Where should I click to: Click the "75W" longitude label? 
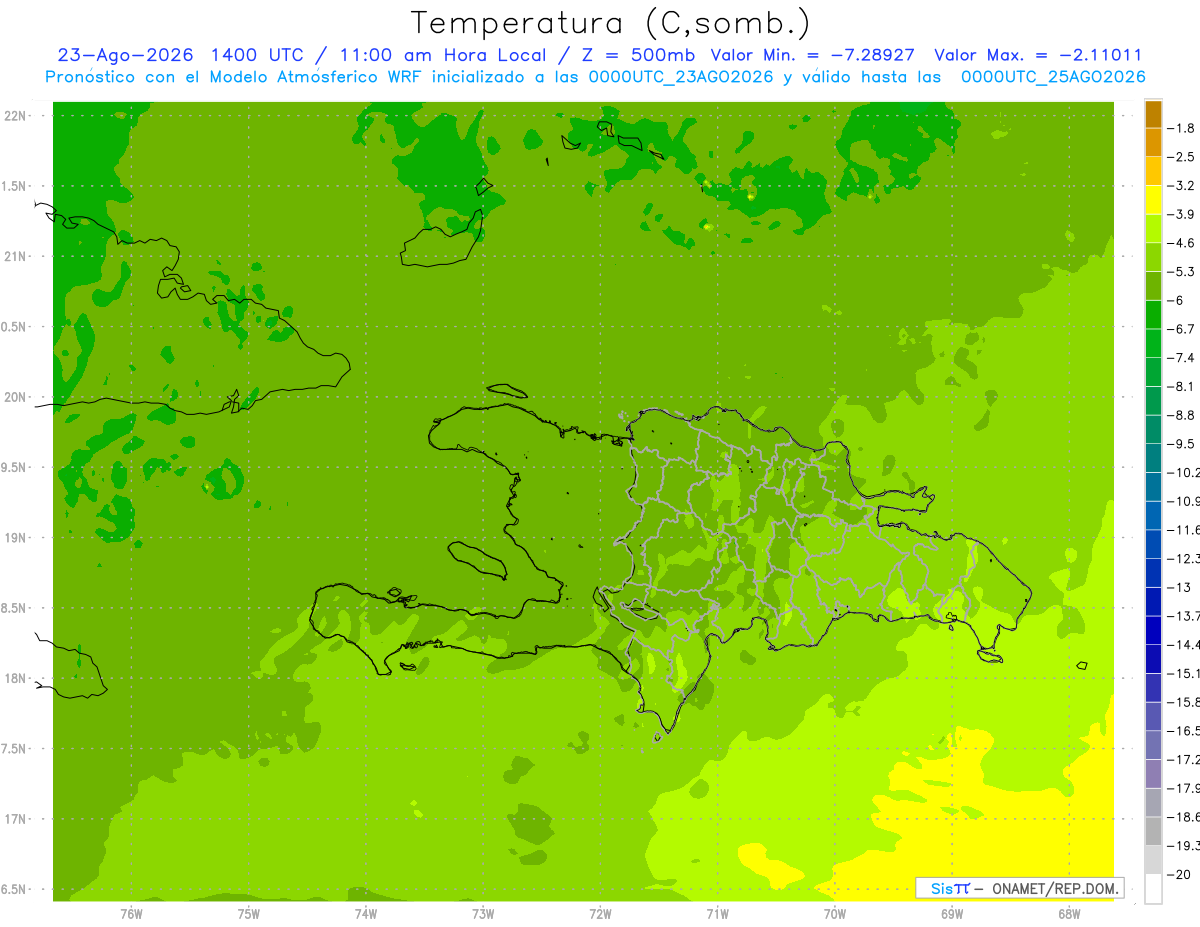coord(249,913)
